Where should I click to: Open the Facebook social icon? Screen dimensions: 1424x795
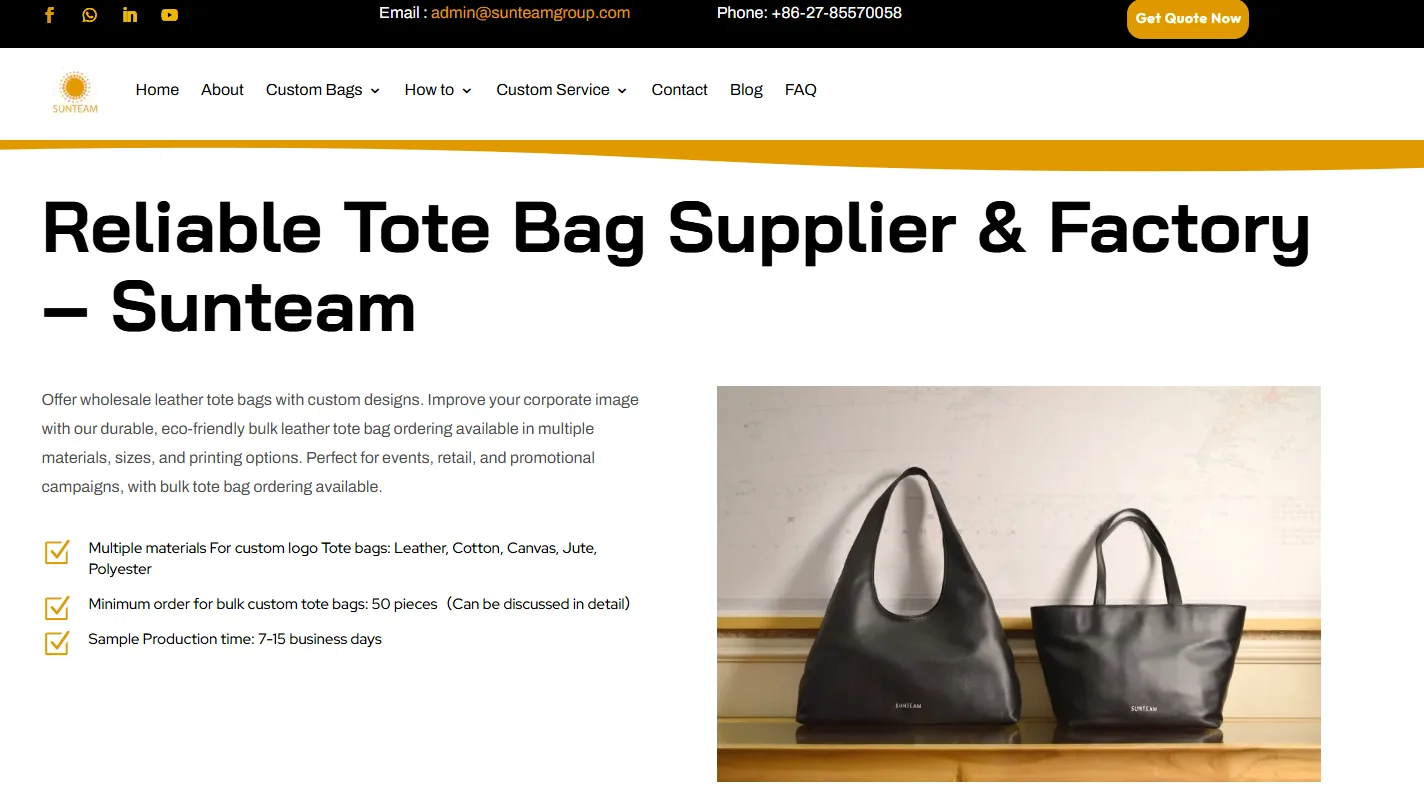(x=49, y=15)
